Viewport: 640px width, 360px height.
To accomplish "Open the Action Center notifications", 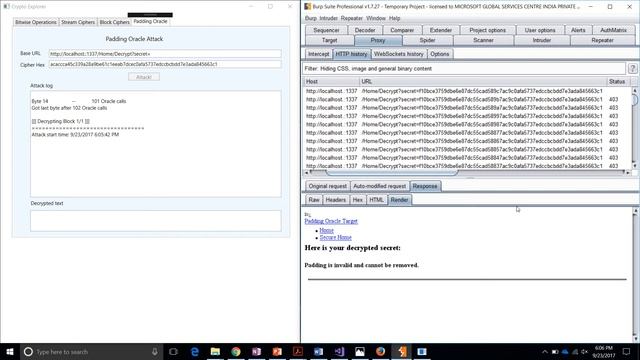I will [x=627, y=351].
